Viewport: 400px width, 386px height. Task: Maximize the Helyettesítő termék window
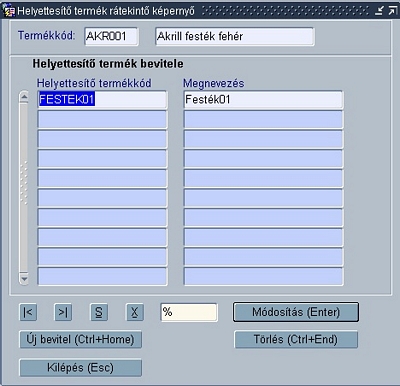click(392, 11)
